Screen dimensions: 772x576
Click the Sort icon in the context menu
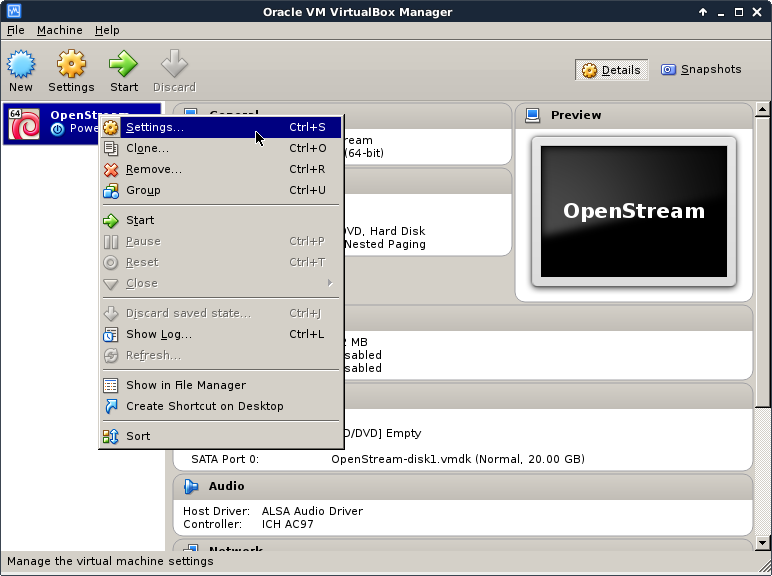click(111, 436)
